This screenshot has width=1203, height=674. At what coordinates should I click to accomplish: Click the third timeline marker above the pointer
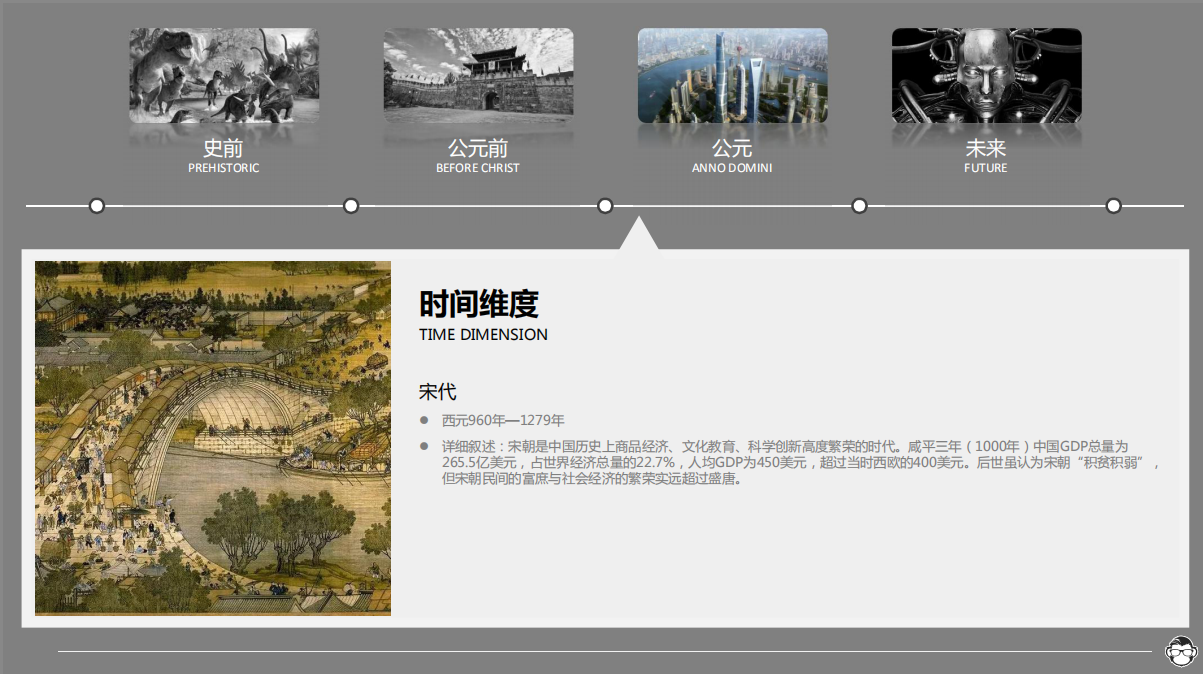(605, 206)
